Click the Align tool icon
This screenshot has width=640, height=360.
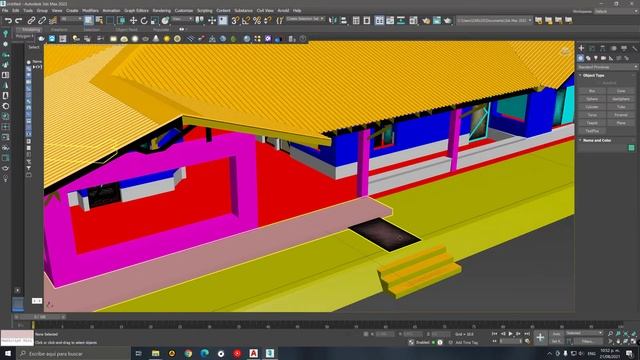[344, 20]
